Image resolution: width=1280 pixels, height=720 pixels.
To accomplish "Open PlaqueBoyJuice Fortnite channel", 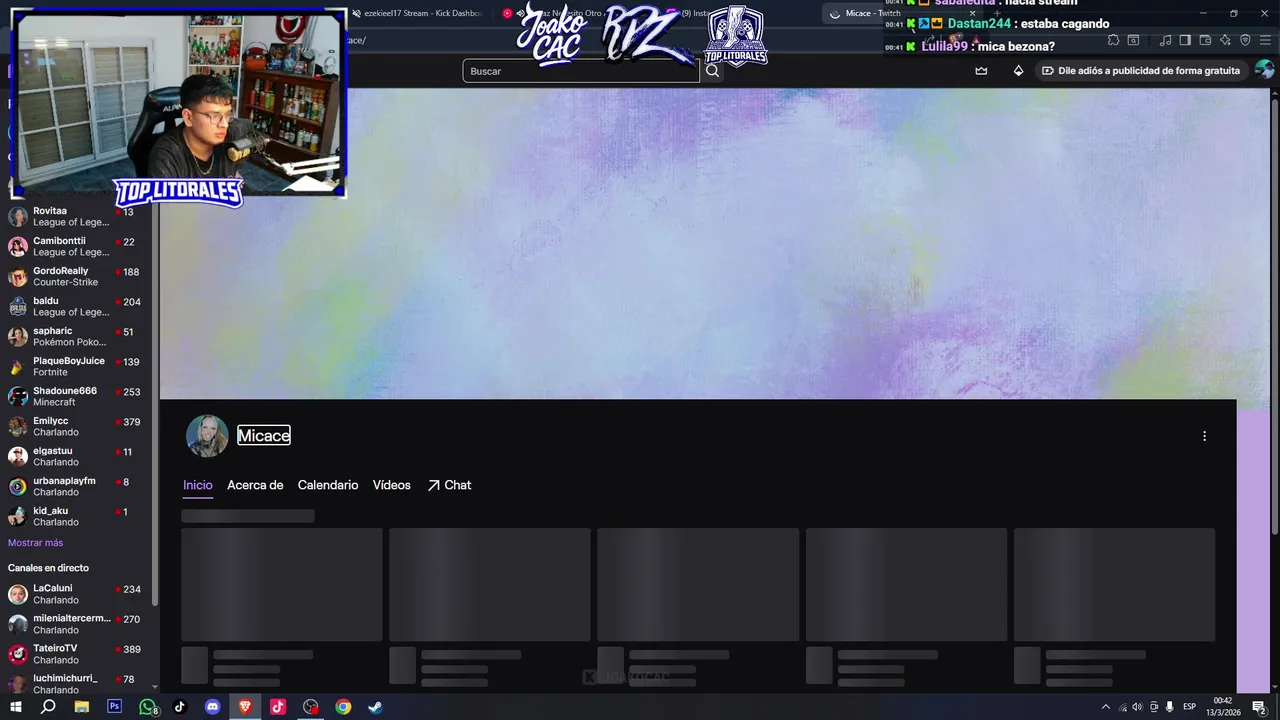I will (75, 367).
